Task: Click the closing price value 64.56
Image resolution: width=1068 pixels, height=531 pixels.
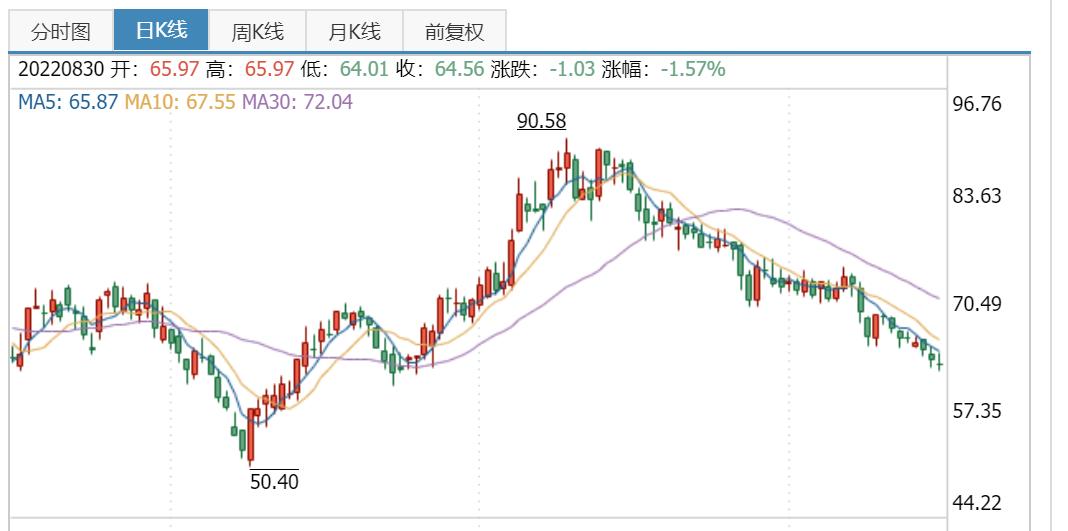Action: tap(459, 69)
